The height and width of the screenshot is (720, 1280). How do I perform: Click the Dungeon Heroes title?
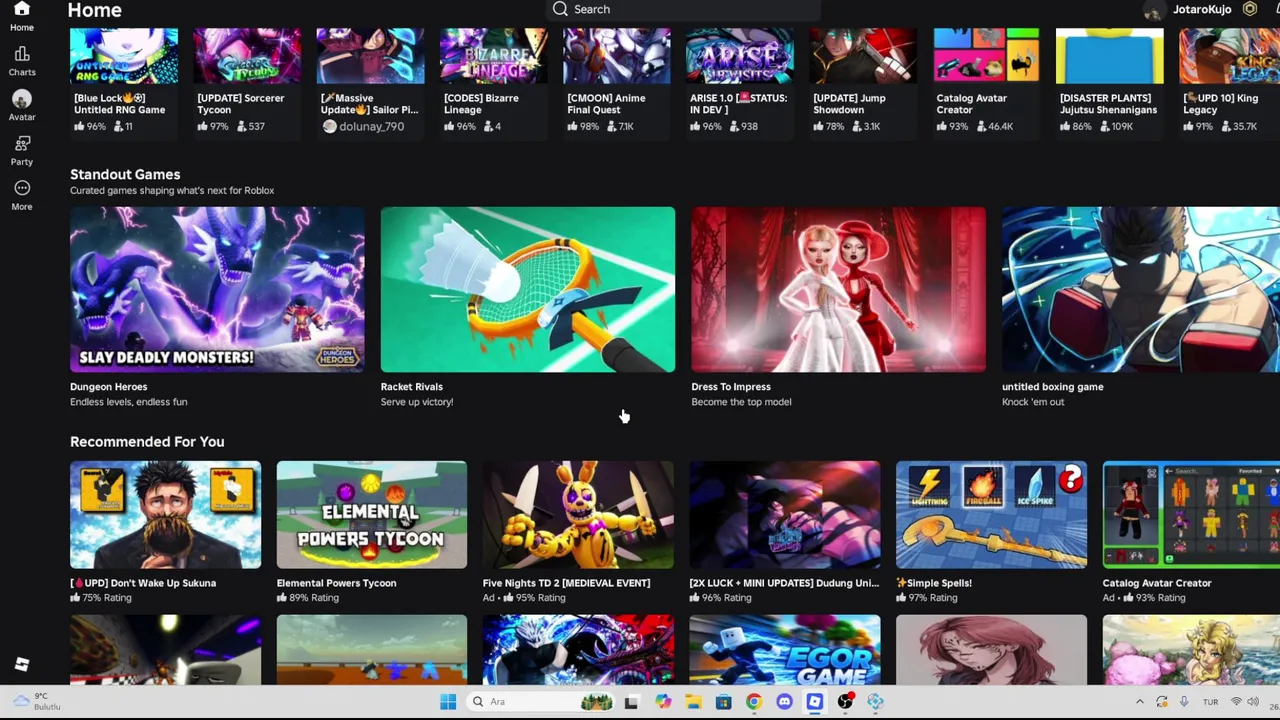pos(108,387)
